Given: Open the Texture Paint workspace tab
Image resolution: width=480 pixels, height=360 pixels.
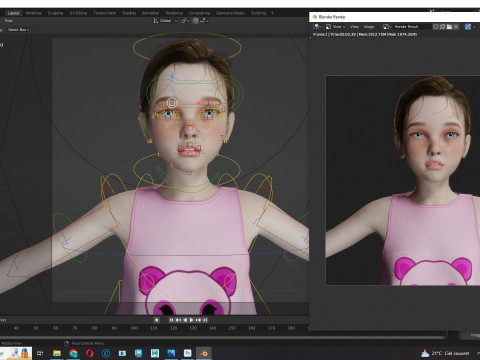Looking at the screenshot, I should pos(104,13).
